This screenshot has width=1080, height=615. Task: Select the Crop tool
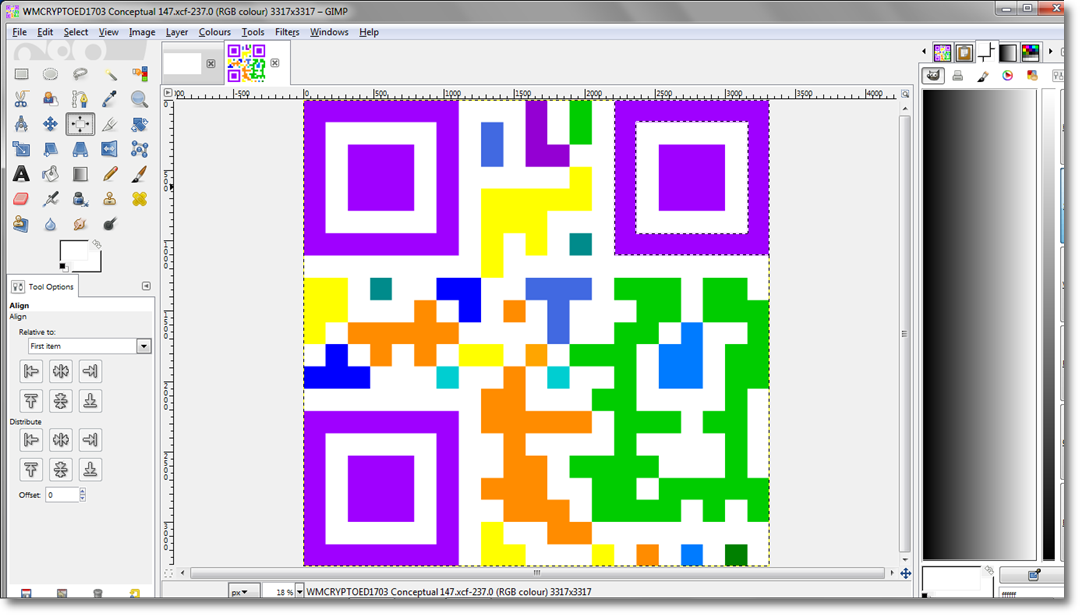(110, 124)
